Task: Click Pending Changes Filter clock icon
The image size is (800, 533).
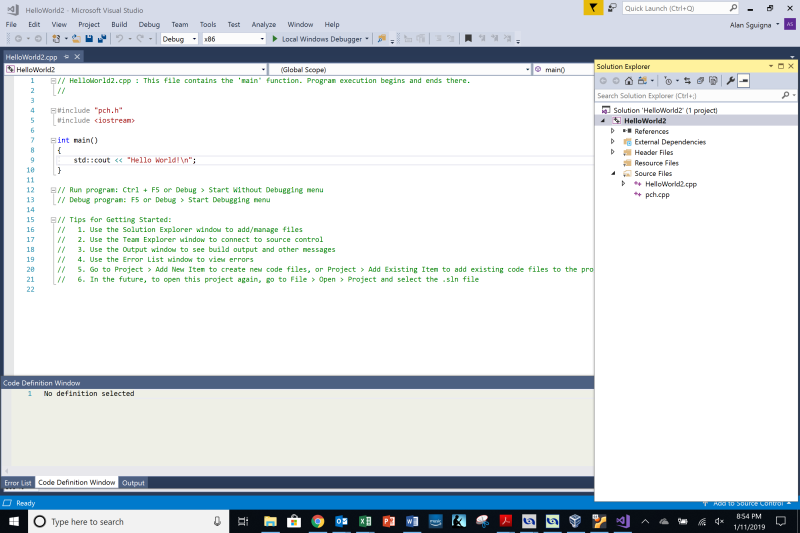Action: [x=668, y=81]
